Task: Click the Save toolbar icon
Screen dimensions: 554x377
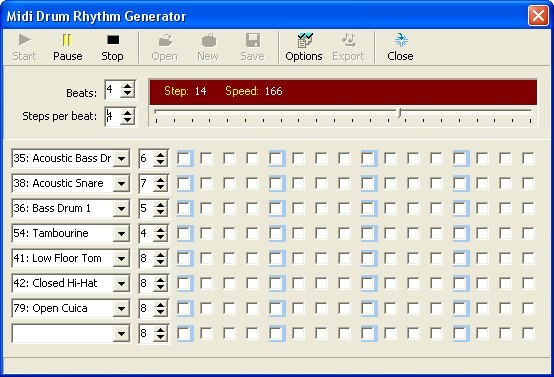Action: coord(253,40)
